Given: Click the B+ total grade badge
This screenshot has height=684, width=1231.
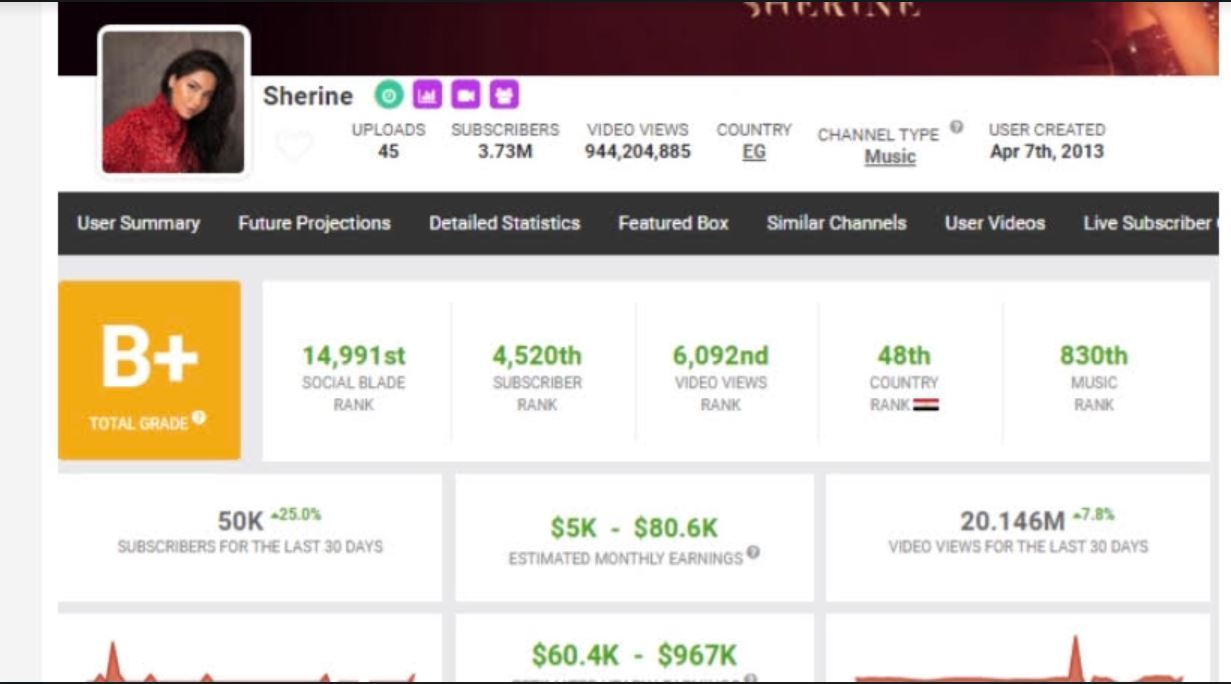Looking at the screenshot, I should 149,369.
